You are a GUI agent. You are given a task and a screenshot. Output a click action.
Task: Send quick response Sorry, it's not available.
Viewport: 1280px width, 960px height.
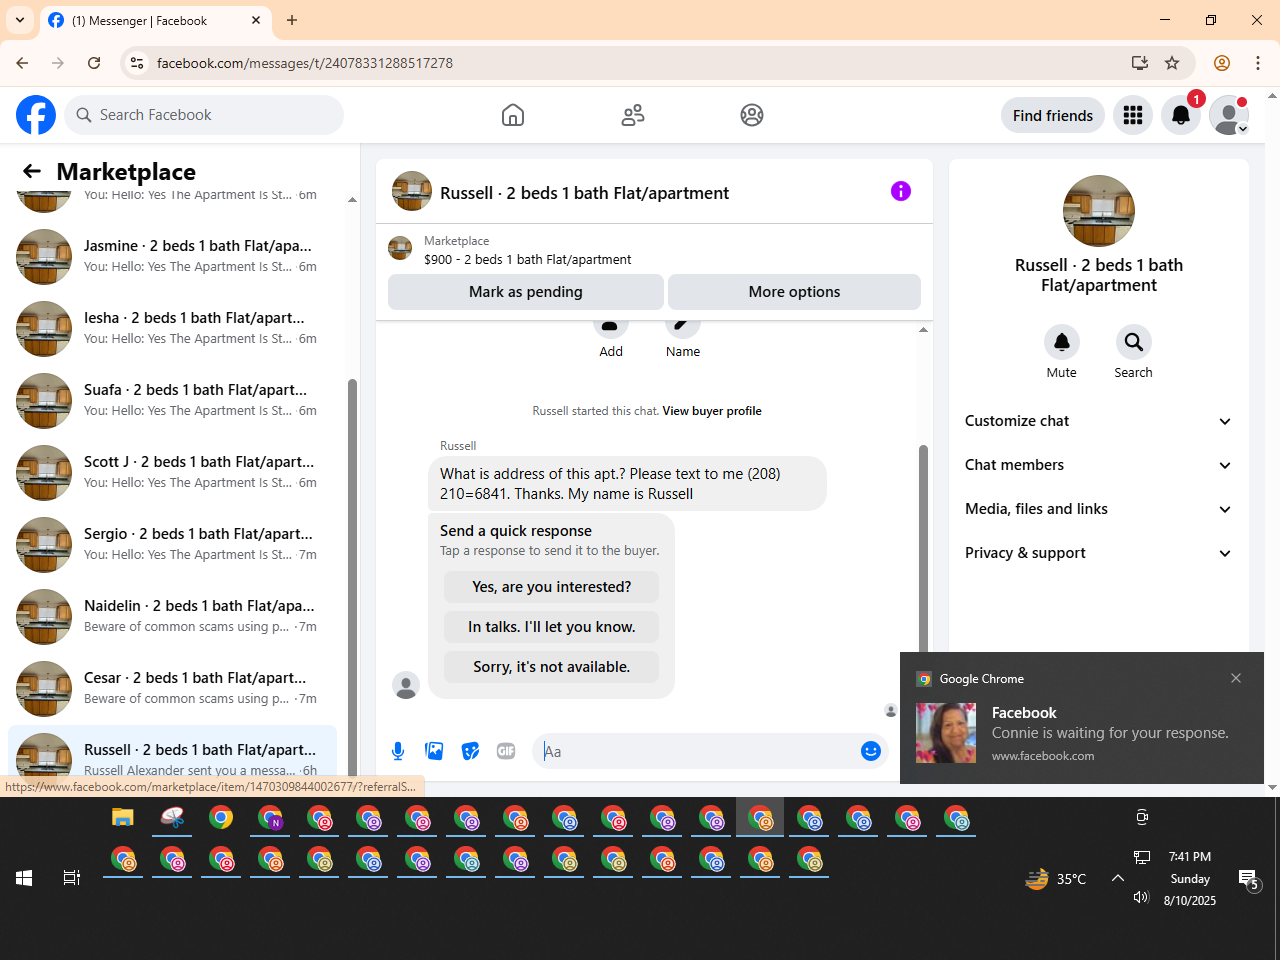click(x=552, y=667)
